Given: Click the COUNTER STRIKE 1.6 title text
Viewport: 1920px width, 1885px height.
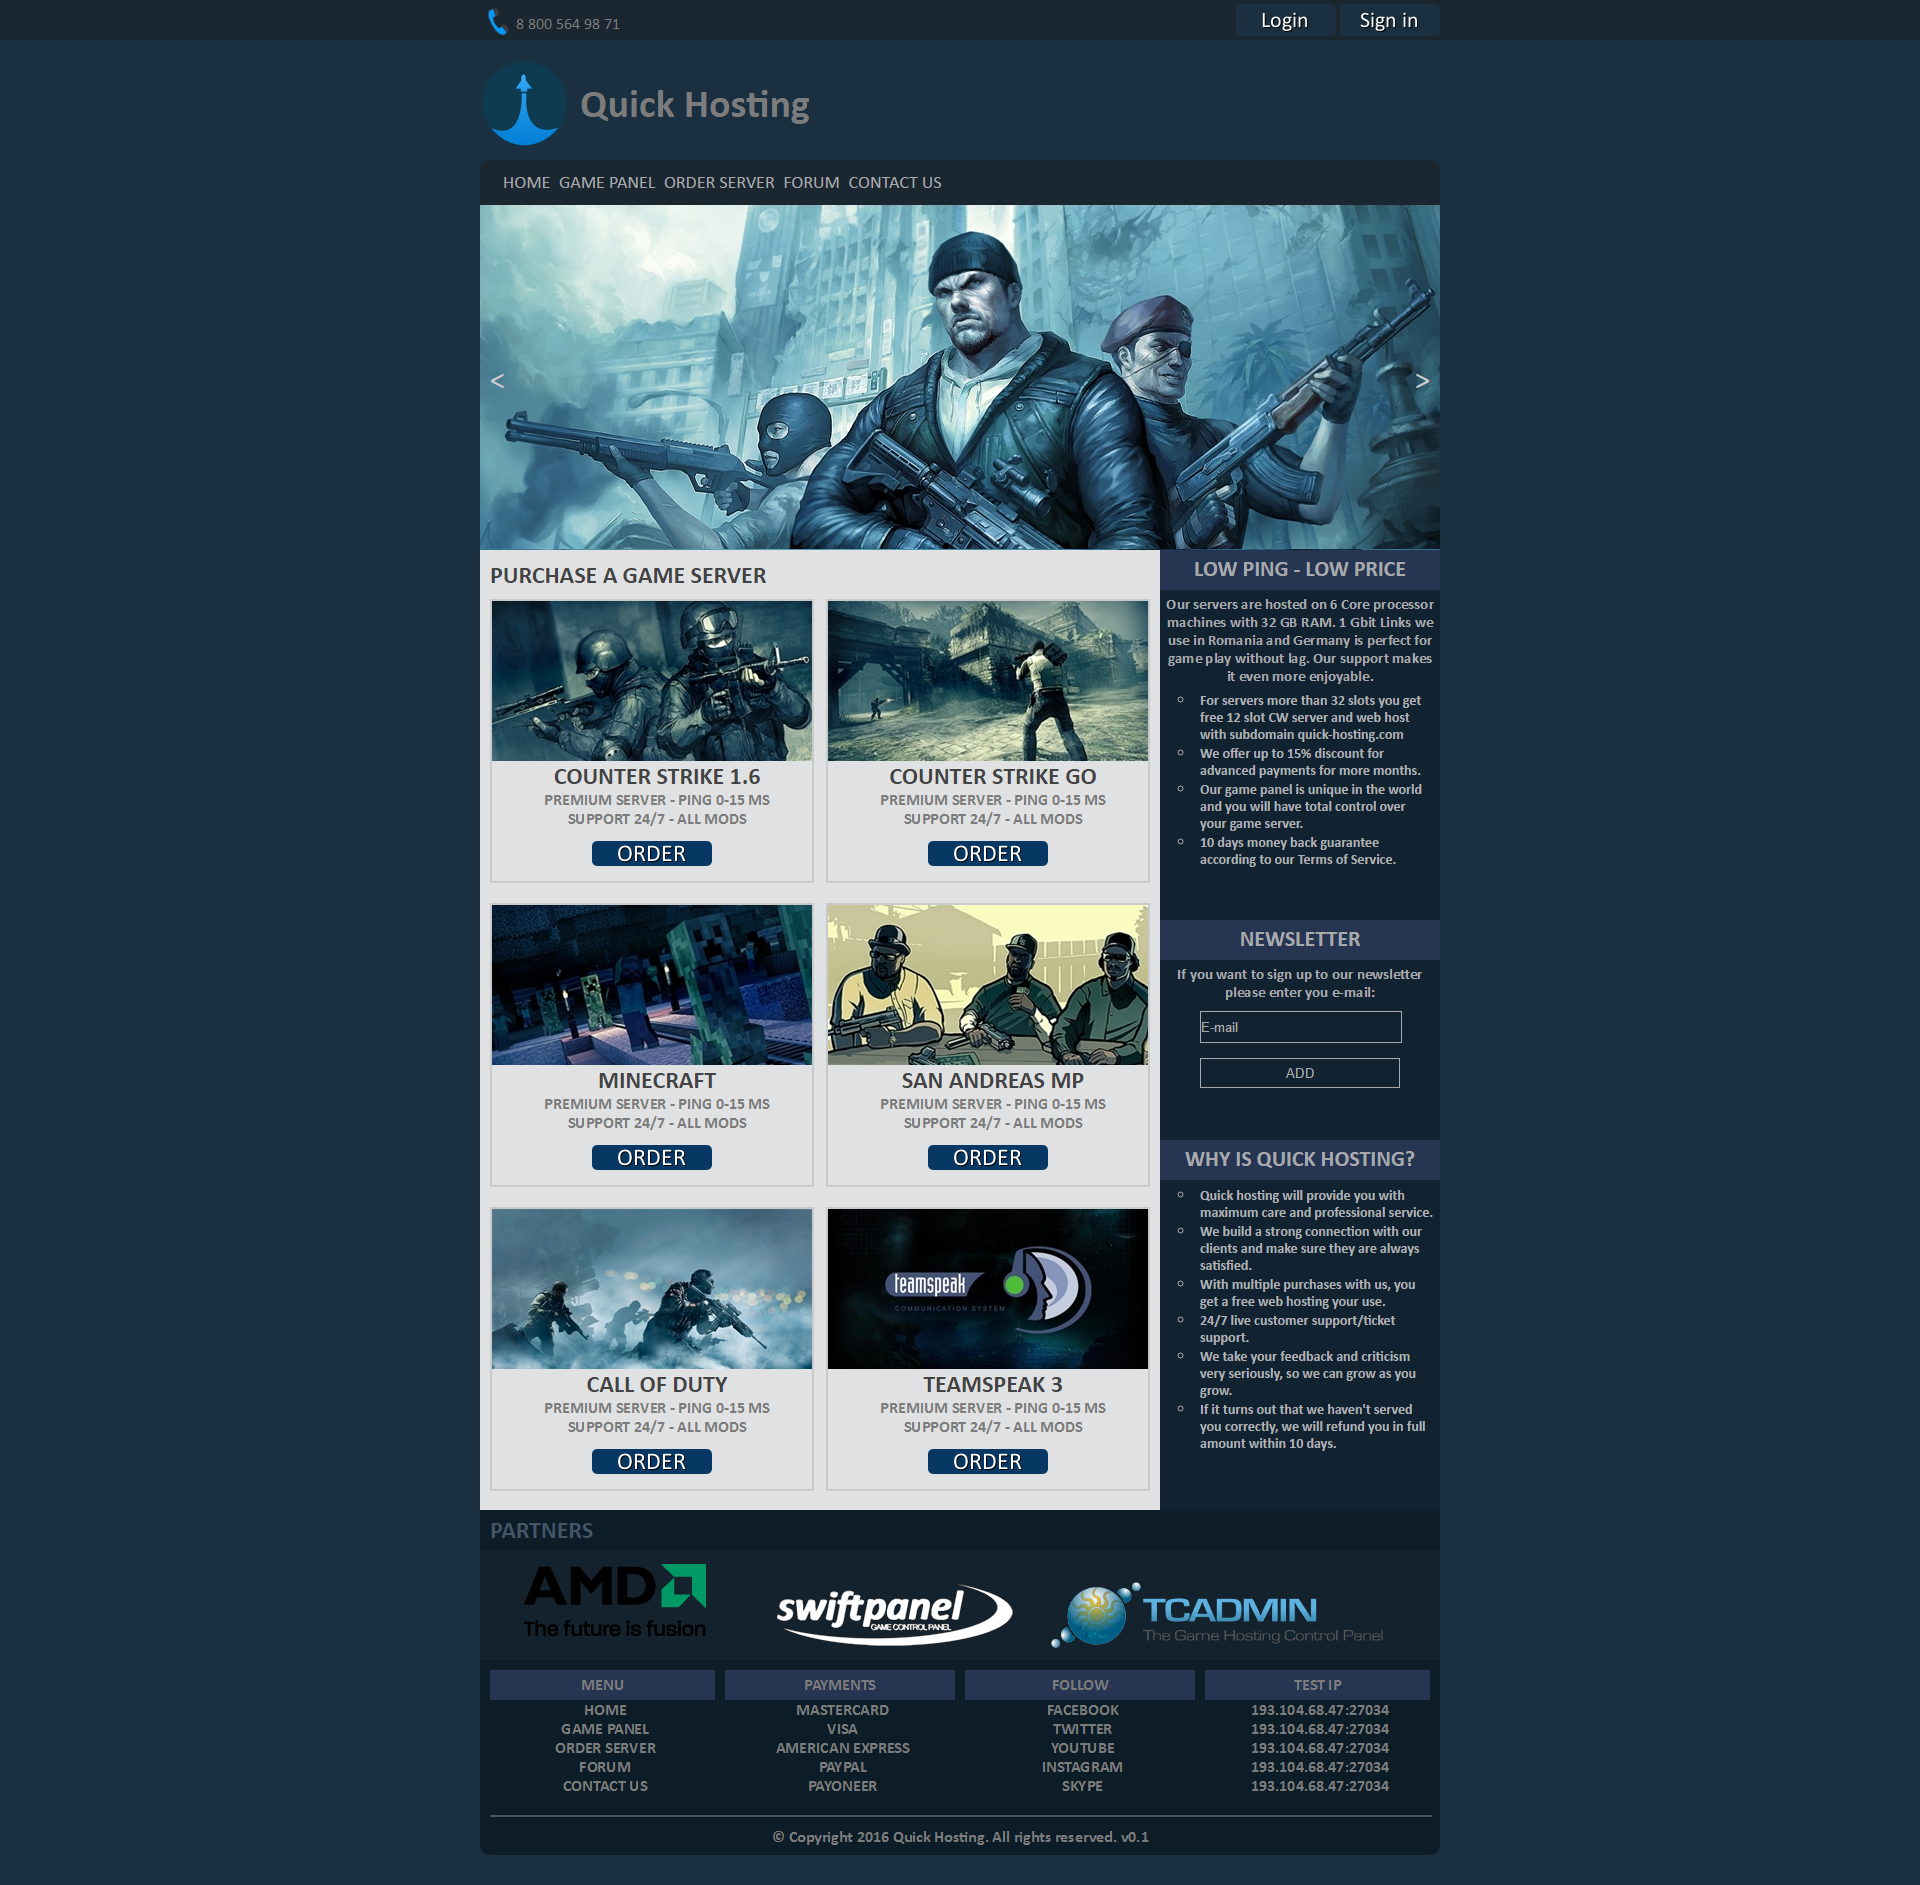Looking at the screenshot, I should coord(657,777).
